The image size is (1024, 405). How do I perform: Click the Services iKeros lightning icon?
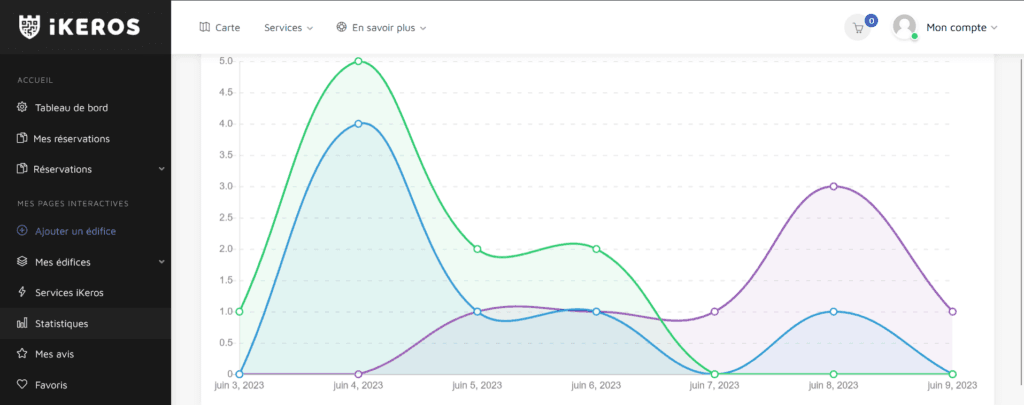[x=23, y=293]
